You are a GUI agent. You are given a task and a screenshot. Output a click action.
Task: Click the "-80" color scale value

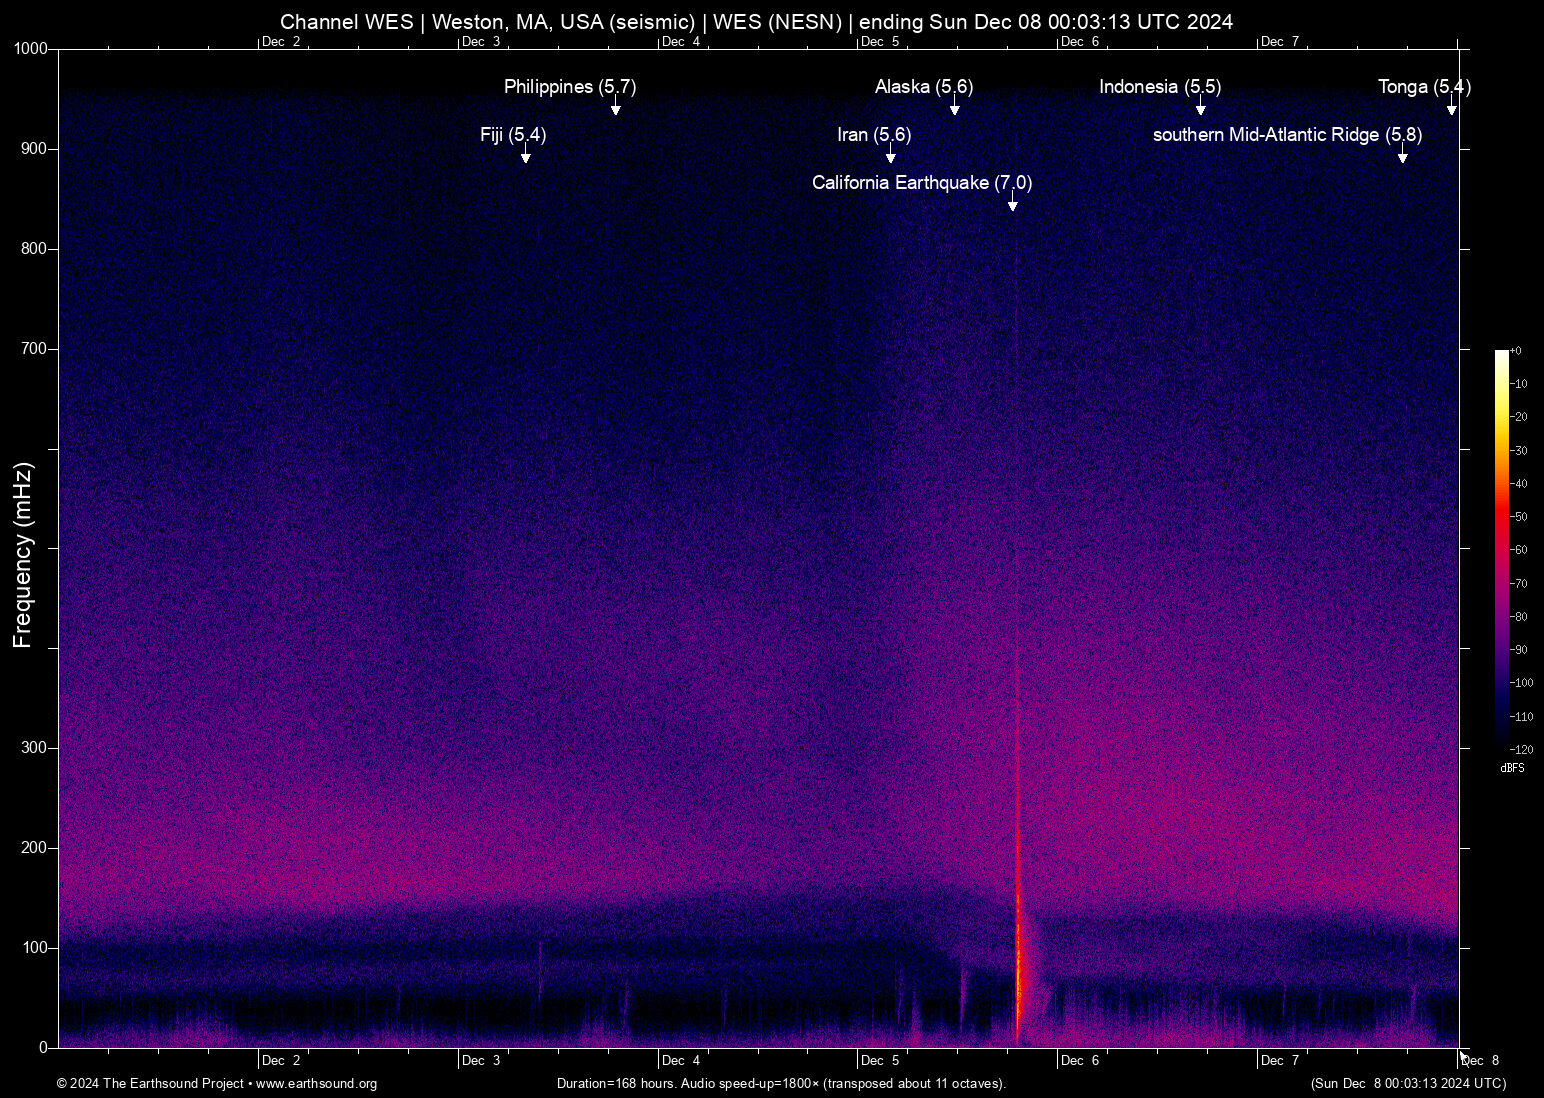1519,617
